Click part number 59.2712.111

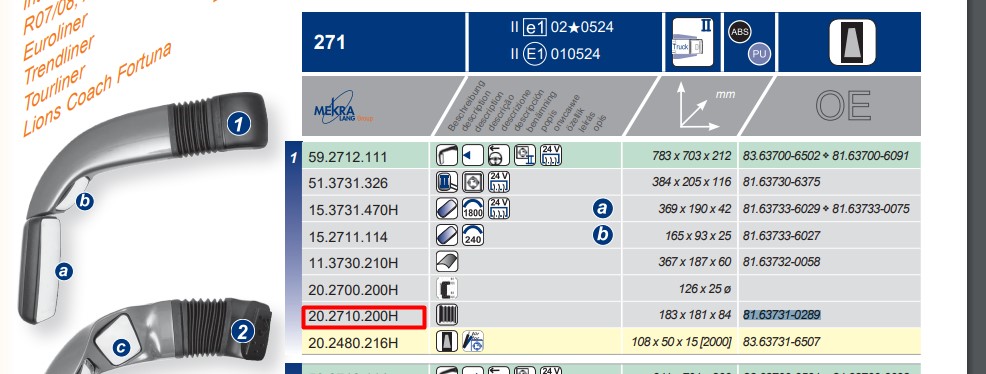pyautogui.click(x=348, y=157)
